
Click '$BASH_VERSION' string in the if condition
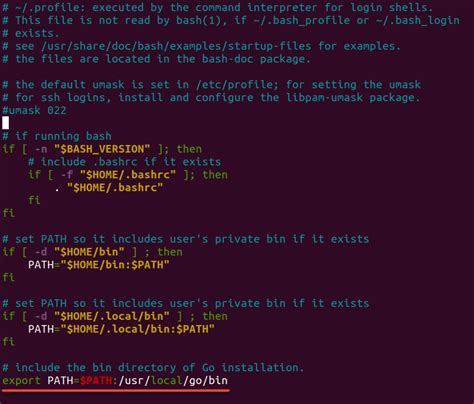pos(102,149)
